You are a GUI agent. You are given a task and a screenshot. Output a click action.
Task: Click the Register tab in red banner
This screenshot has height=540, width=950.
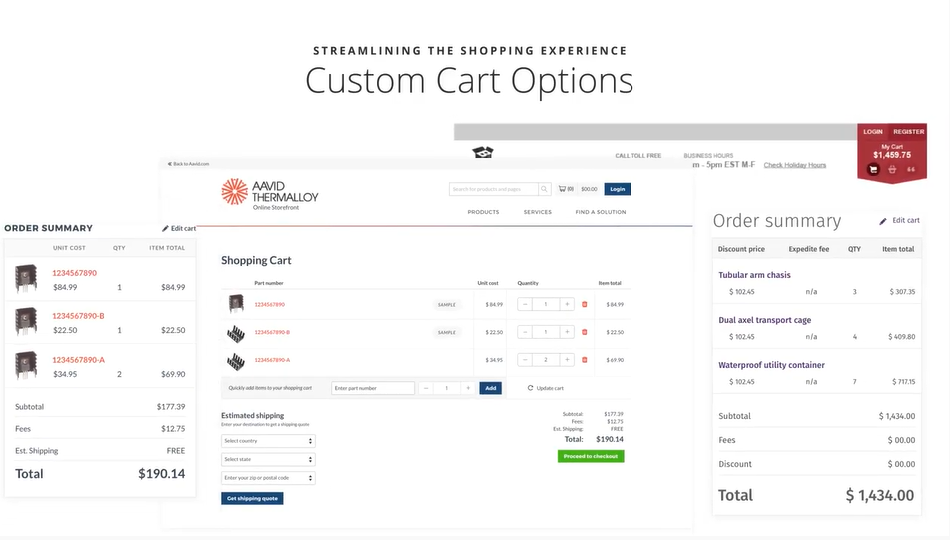pos(908,132)
